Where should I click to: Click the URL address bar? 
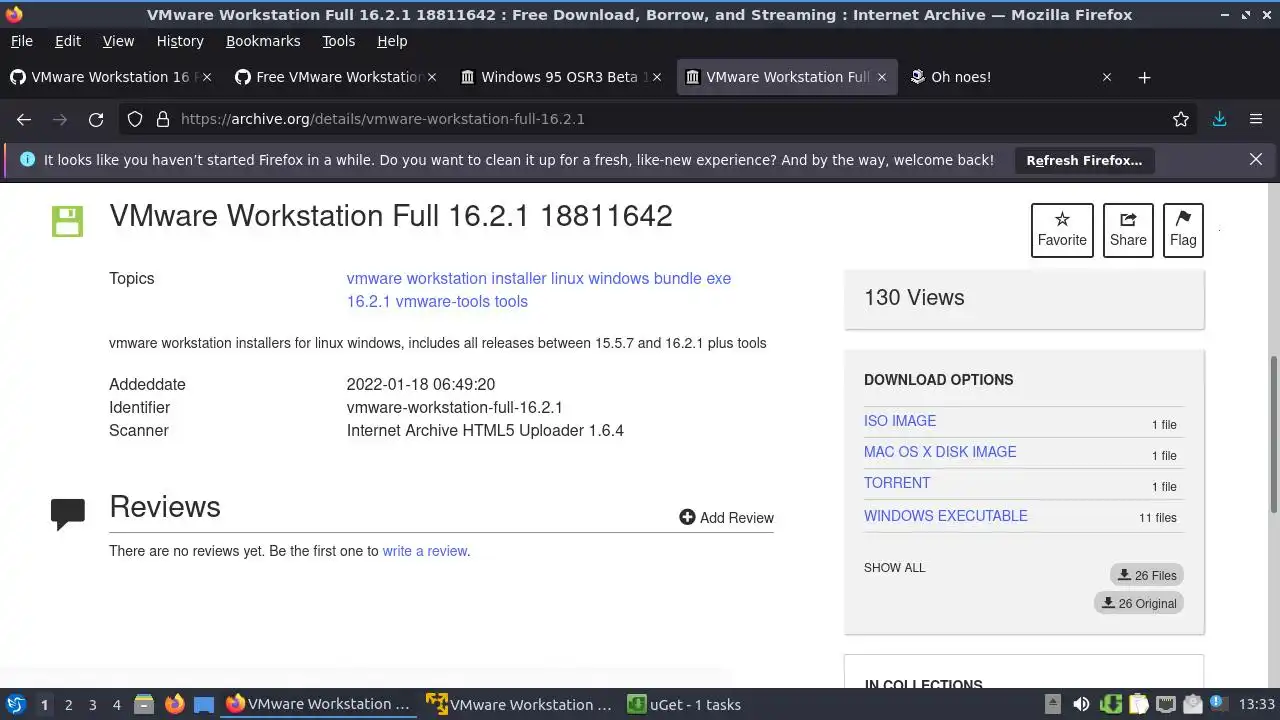point(660,119)
